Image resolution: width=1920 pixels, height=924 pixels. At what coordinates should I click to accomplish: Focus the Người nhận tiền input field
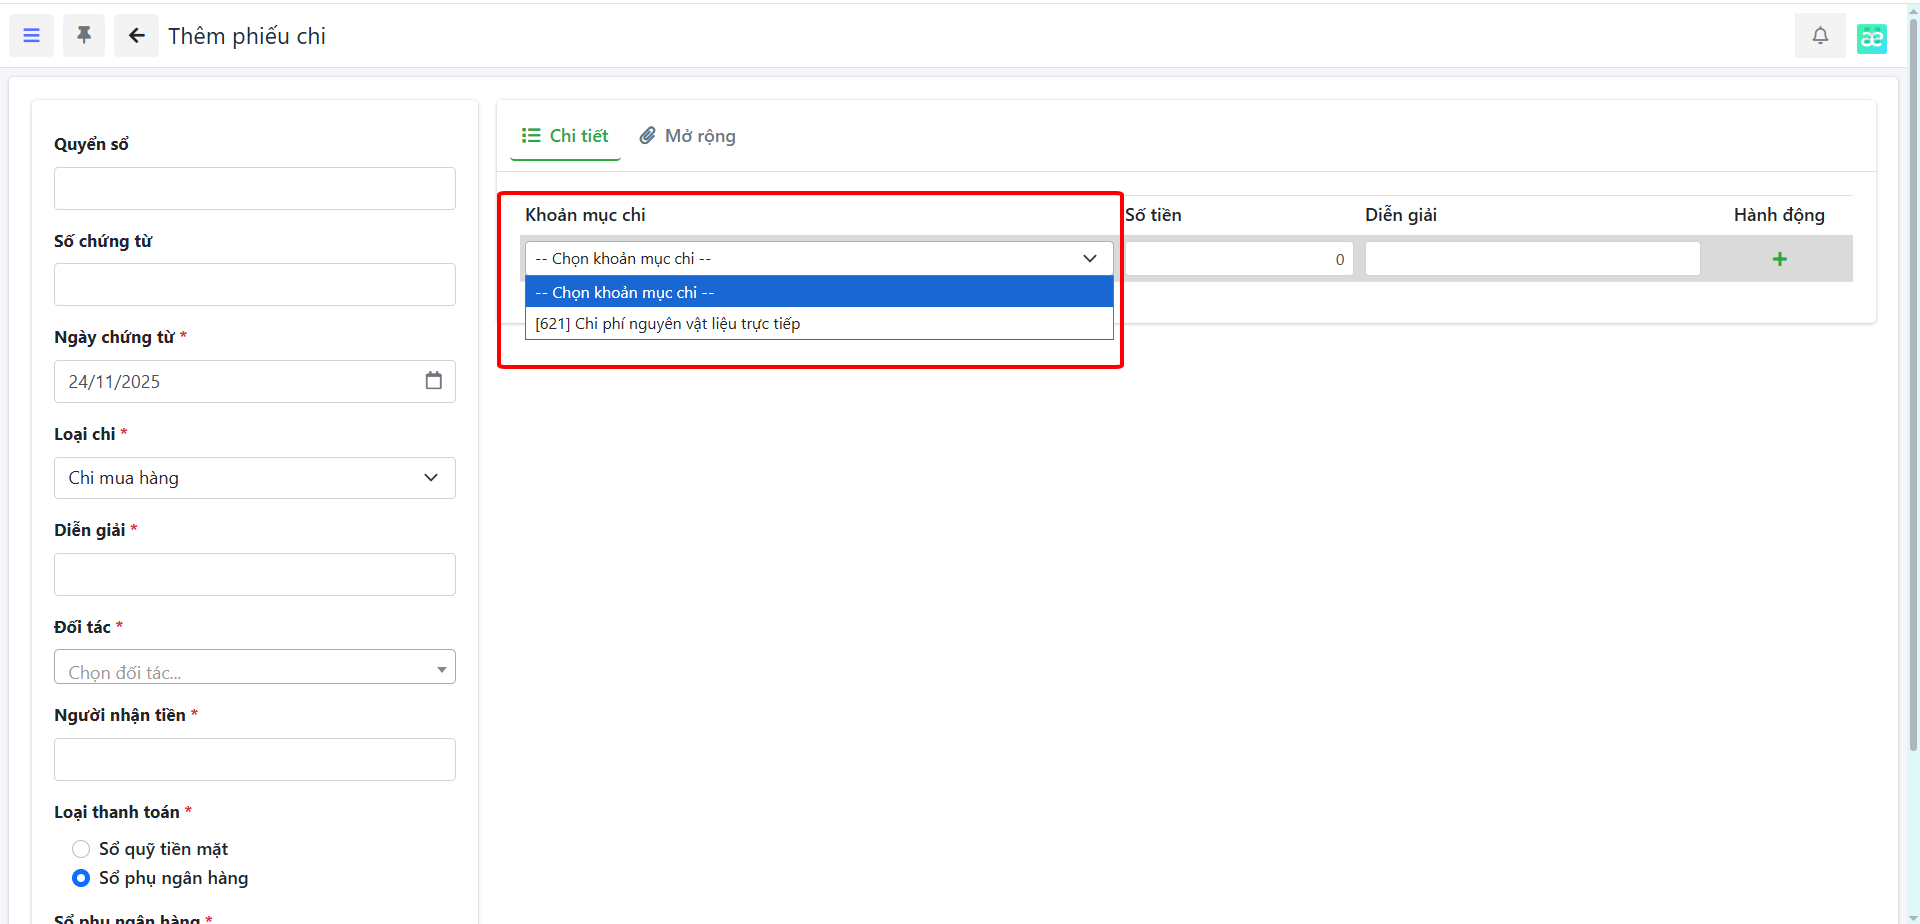point(254,760)
